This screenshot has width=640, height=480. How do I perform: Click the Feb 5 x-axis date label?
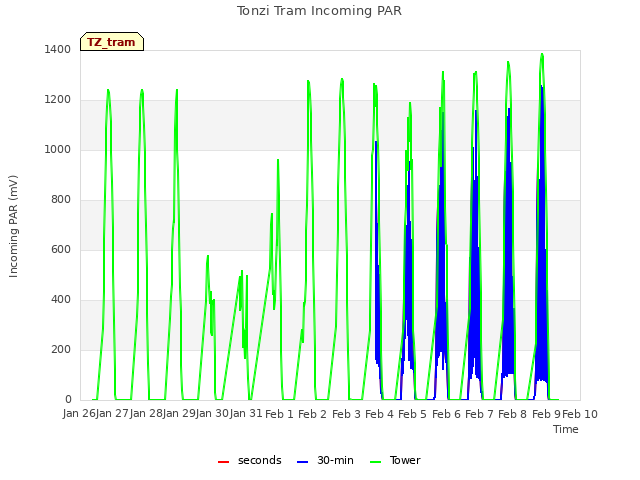[413, 414]
